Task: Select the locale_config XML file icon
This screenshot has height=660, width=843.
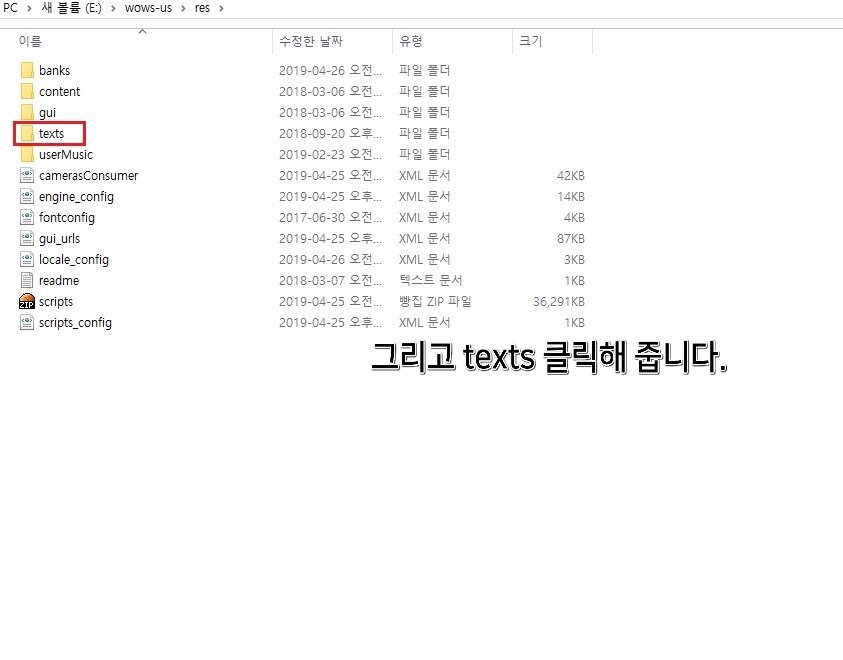Action: (x=27, y=259)
